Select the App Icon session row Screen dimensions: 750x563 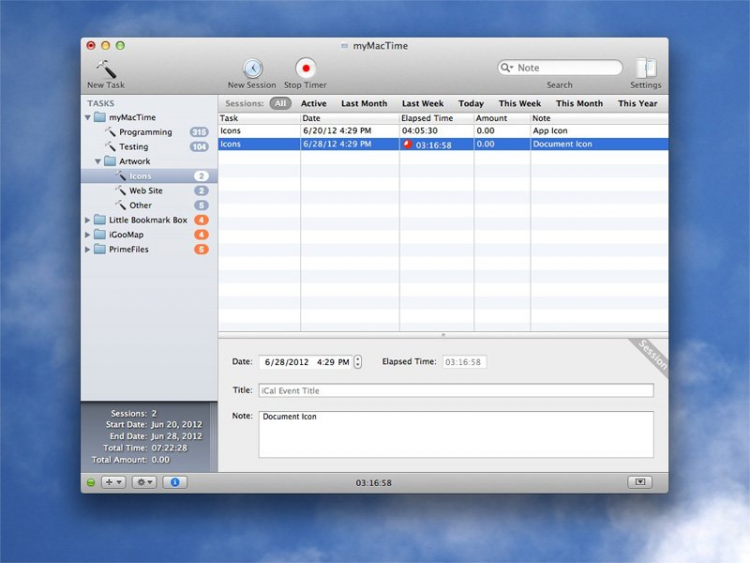(443, 131)
